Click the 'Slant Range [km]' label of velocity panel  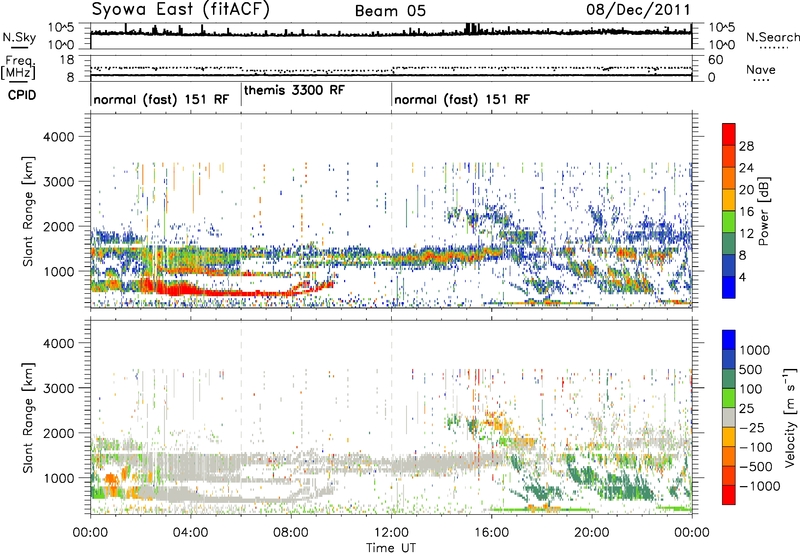click(x=28, y=417)
